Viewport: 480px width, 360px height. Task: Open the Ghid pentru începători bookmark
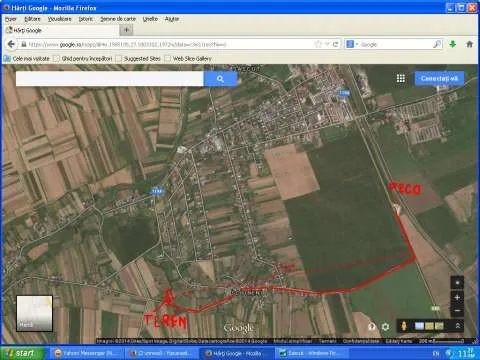83,59
